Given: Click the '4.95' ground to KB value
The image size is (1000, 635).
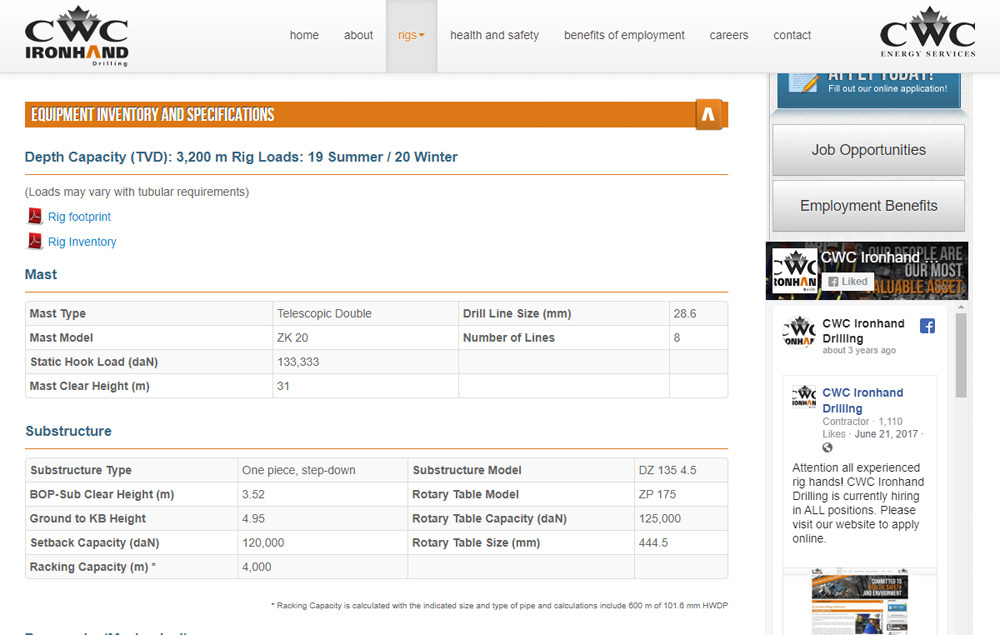Looking at the screenshot, I should (253, 519).
